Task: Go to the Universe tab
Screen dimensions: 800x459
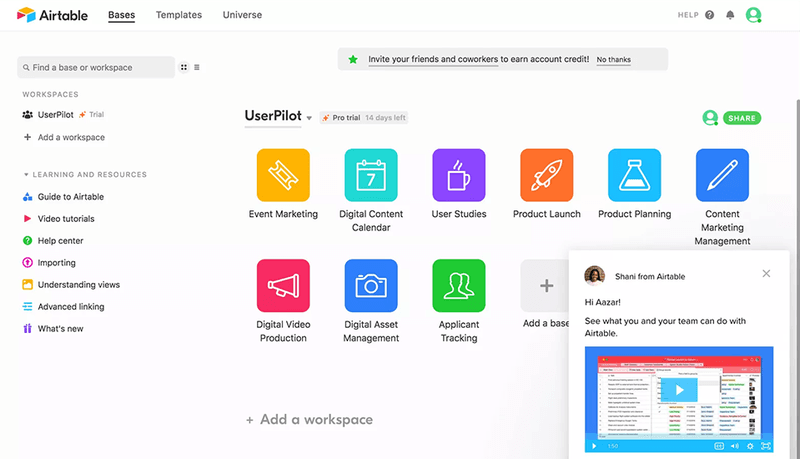Action: (242, 15)
